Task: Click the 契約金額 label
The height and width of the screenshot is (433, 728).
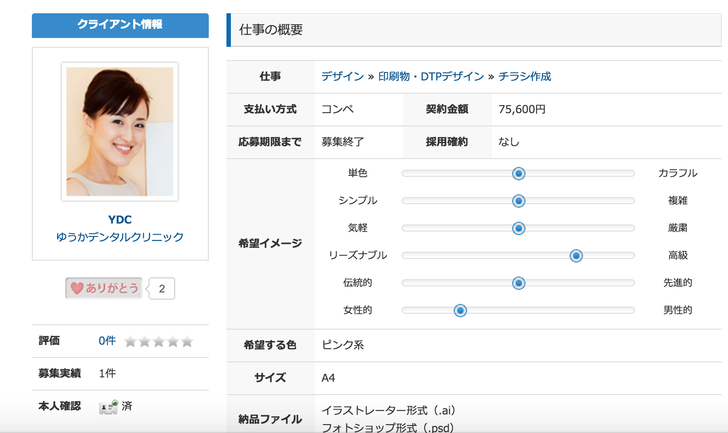Action: (x=447, y=110)
